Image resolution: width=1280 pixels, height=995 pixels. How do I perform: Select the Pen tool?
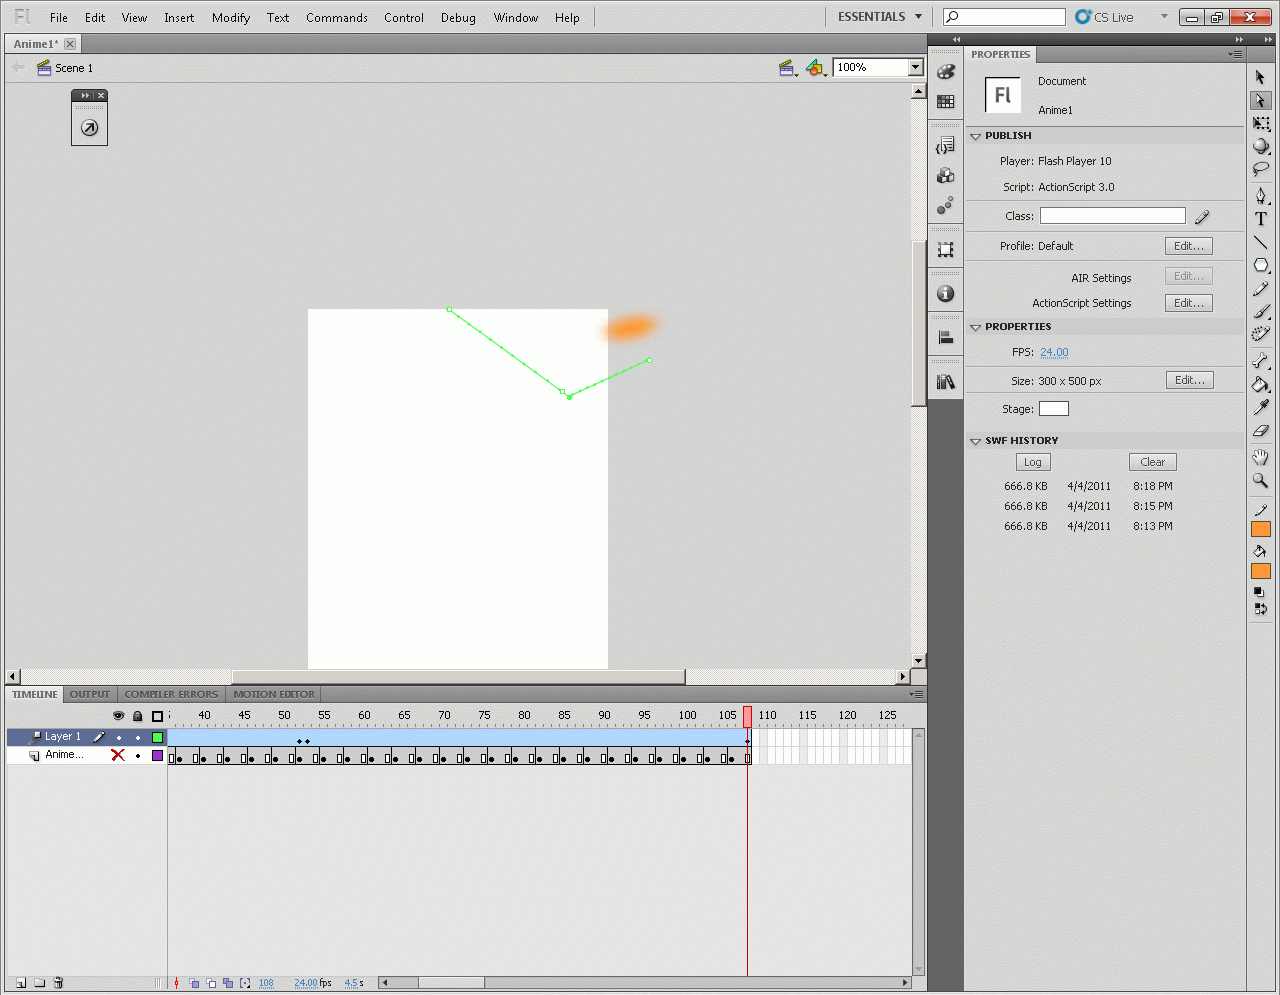pyautogui.click(x=1260, y=196)
